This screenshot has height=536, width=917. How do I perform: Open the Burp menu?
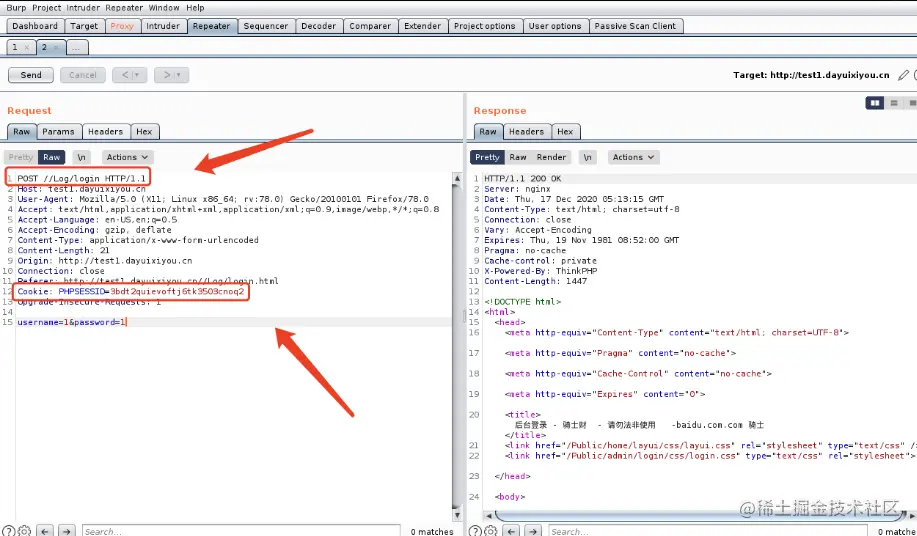(16, 8)
